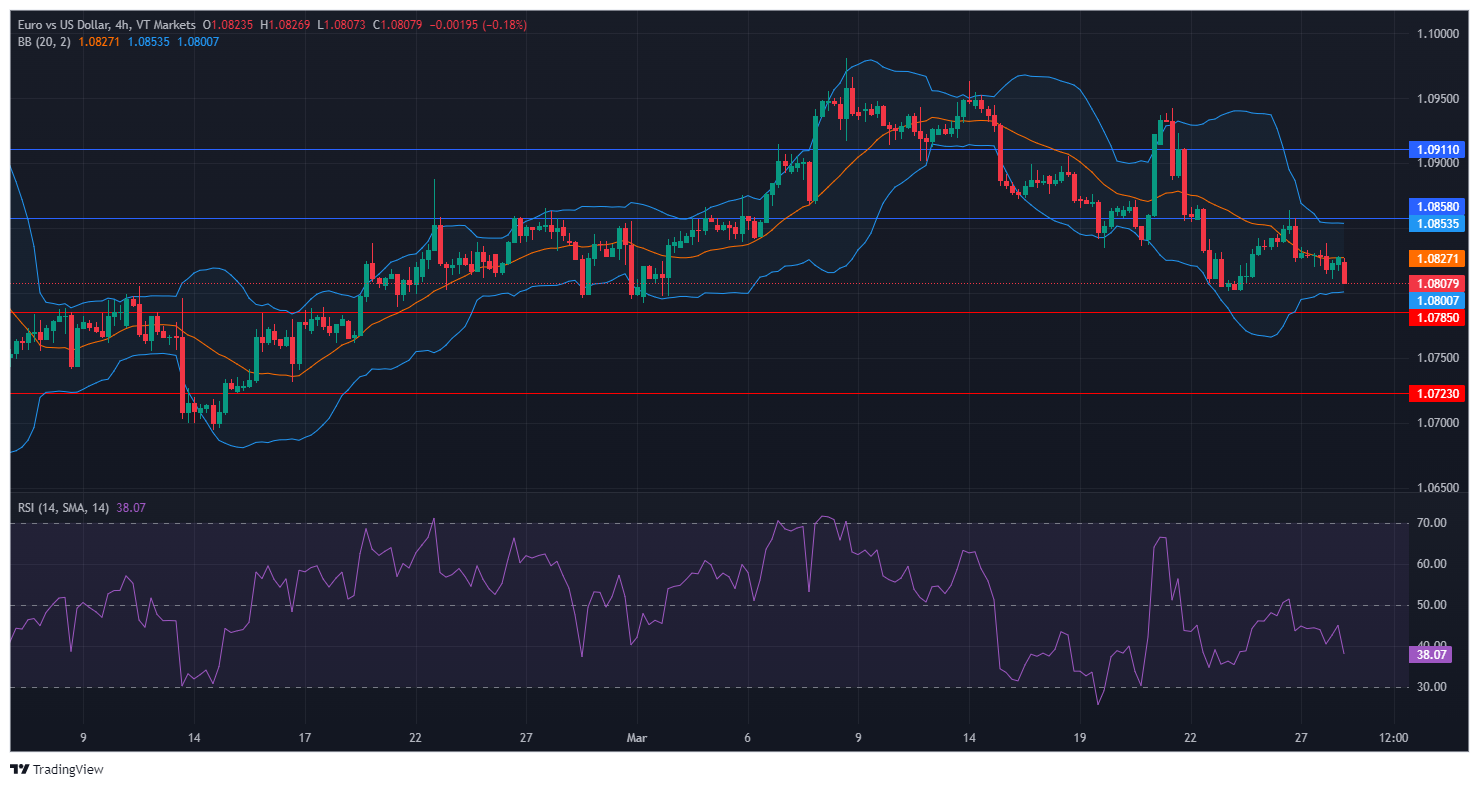Click the 70.00 RSI scale label
1479x787 pixels.
click(1432, 523)
